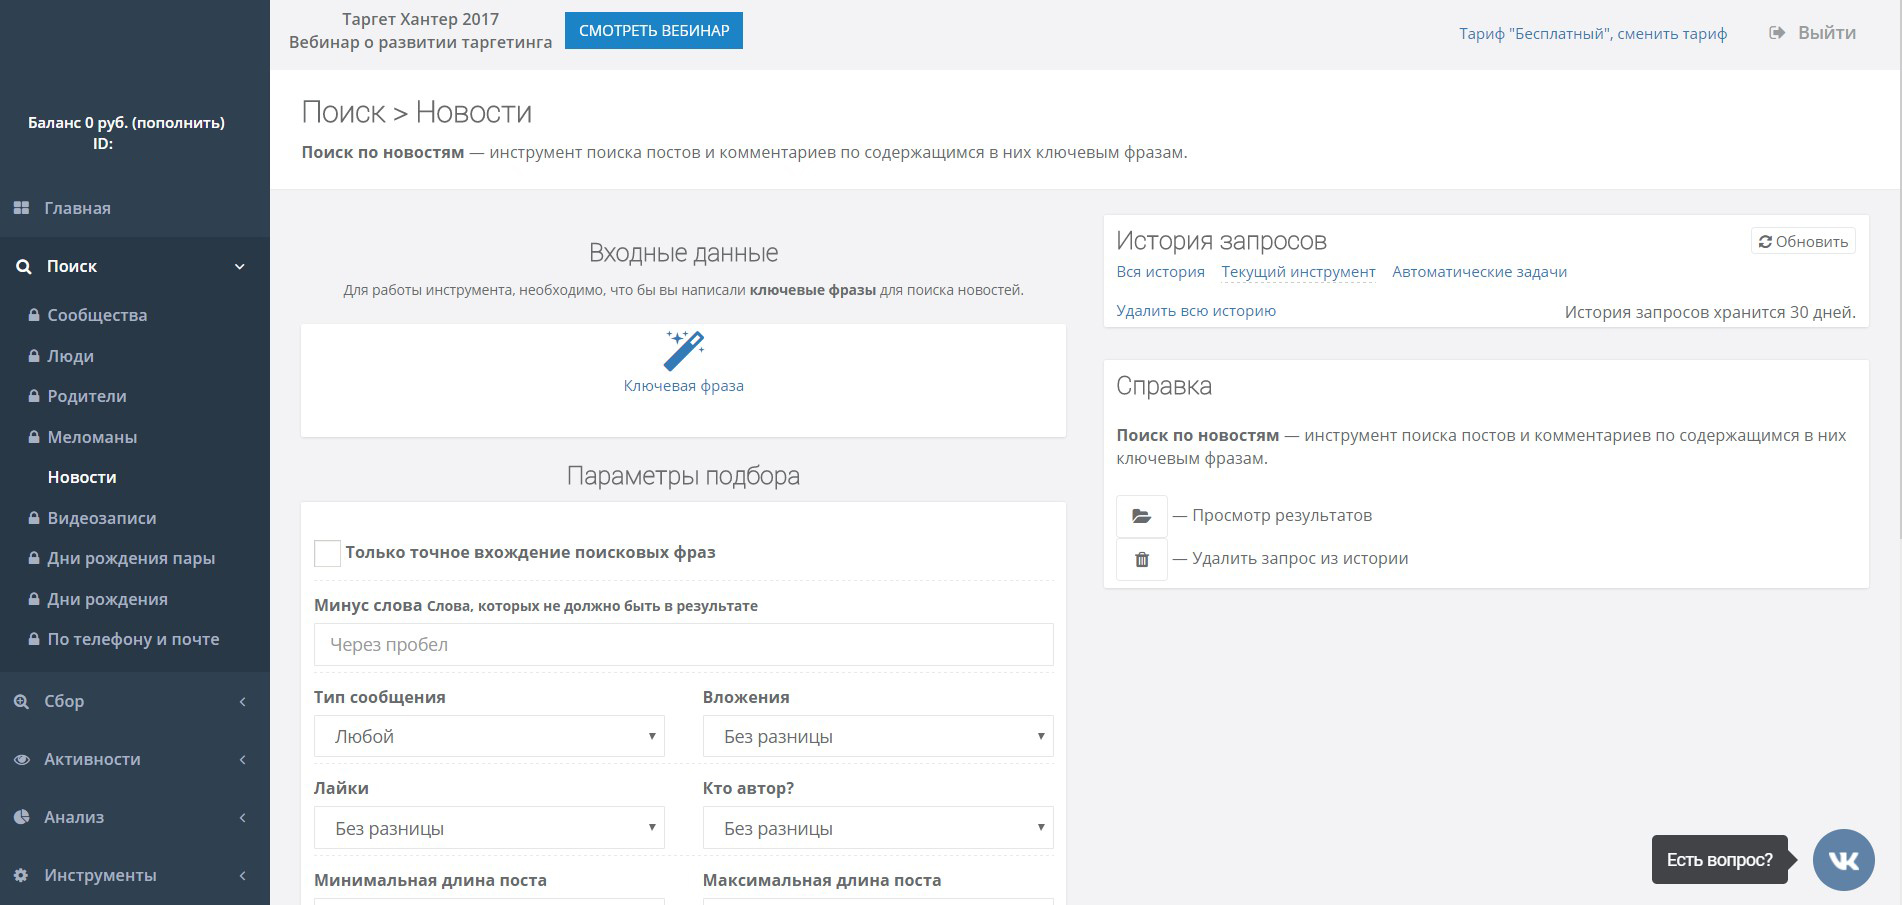The height and width of the screenshot is (905, 1902).
Task: Click the СМОТРЕТЬ ВЕБИНАР button
Action: [654, 30]
